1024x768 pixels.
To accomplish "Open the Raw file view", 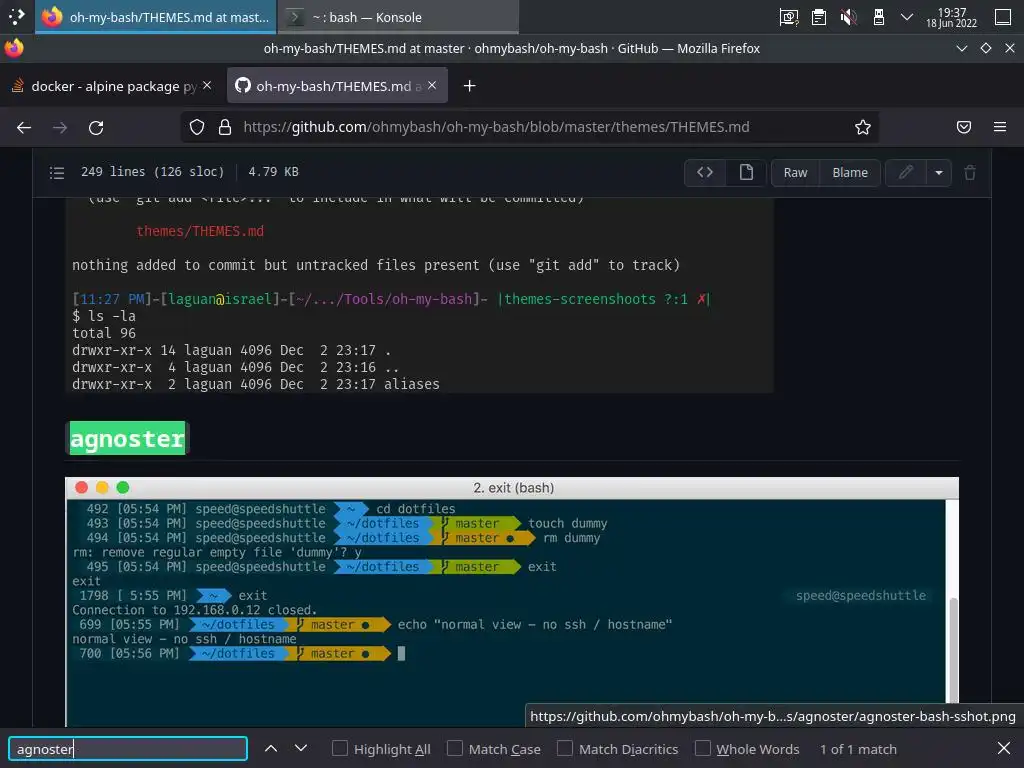I will [x=795, y=172].
